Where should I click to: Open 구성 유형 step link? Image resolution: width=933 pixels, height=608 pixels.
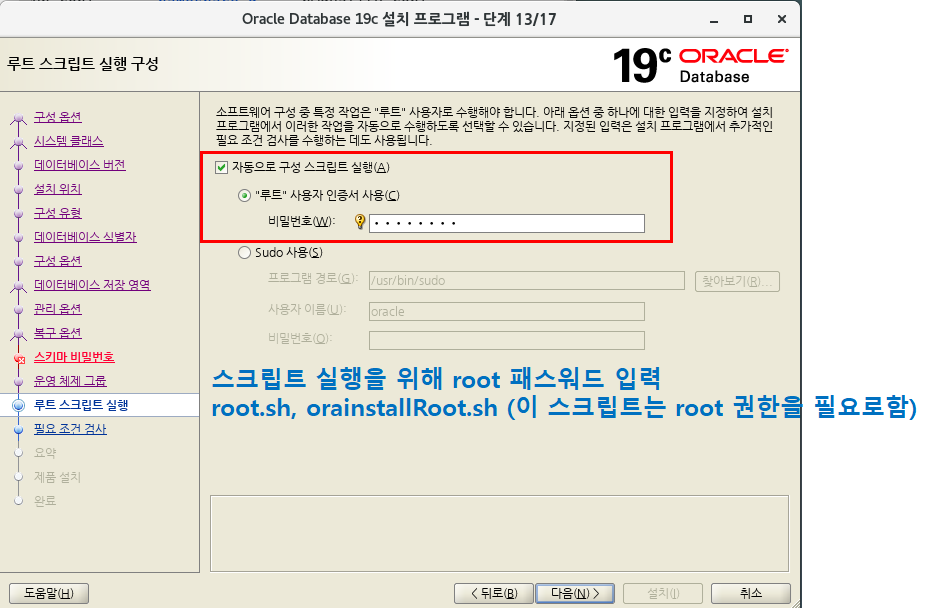click(x=58, y=213)
